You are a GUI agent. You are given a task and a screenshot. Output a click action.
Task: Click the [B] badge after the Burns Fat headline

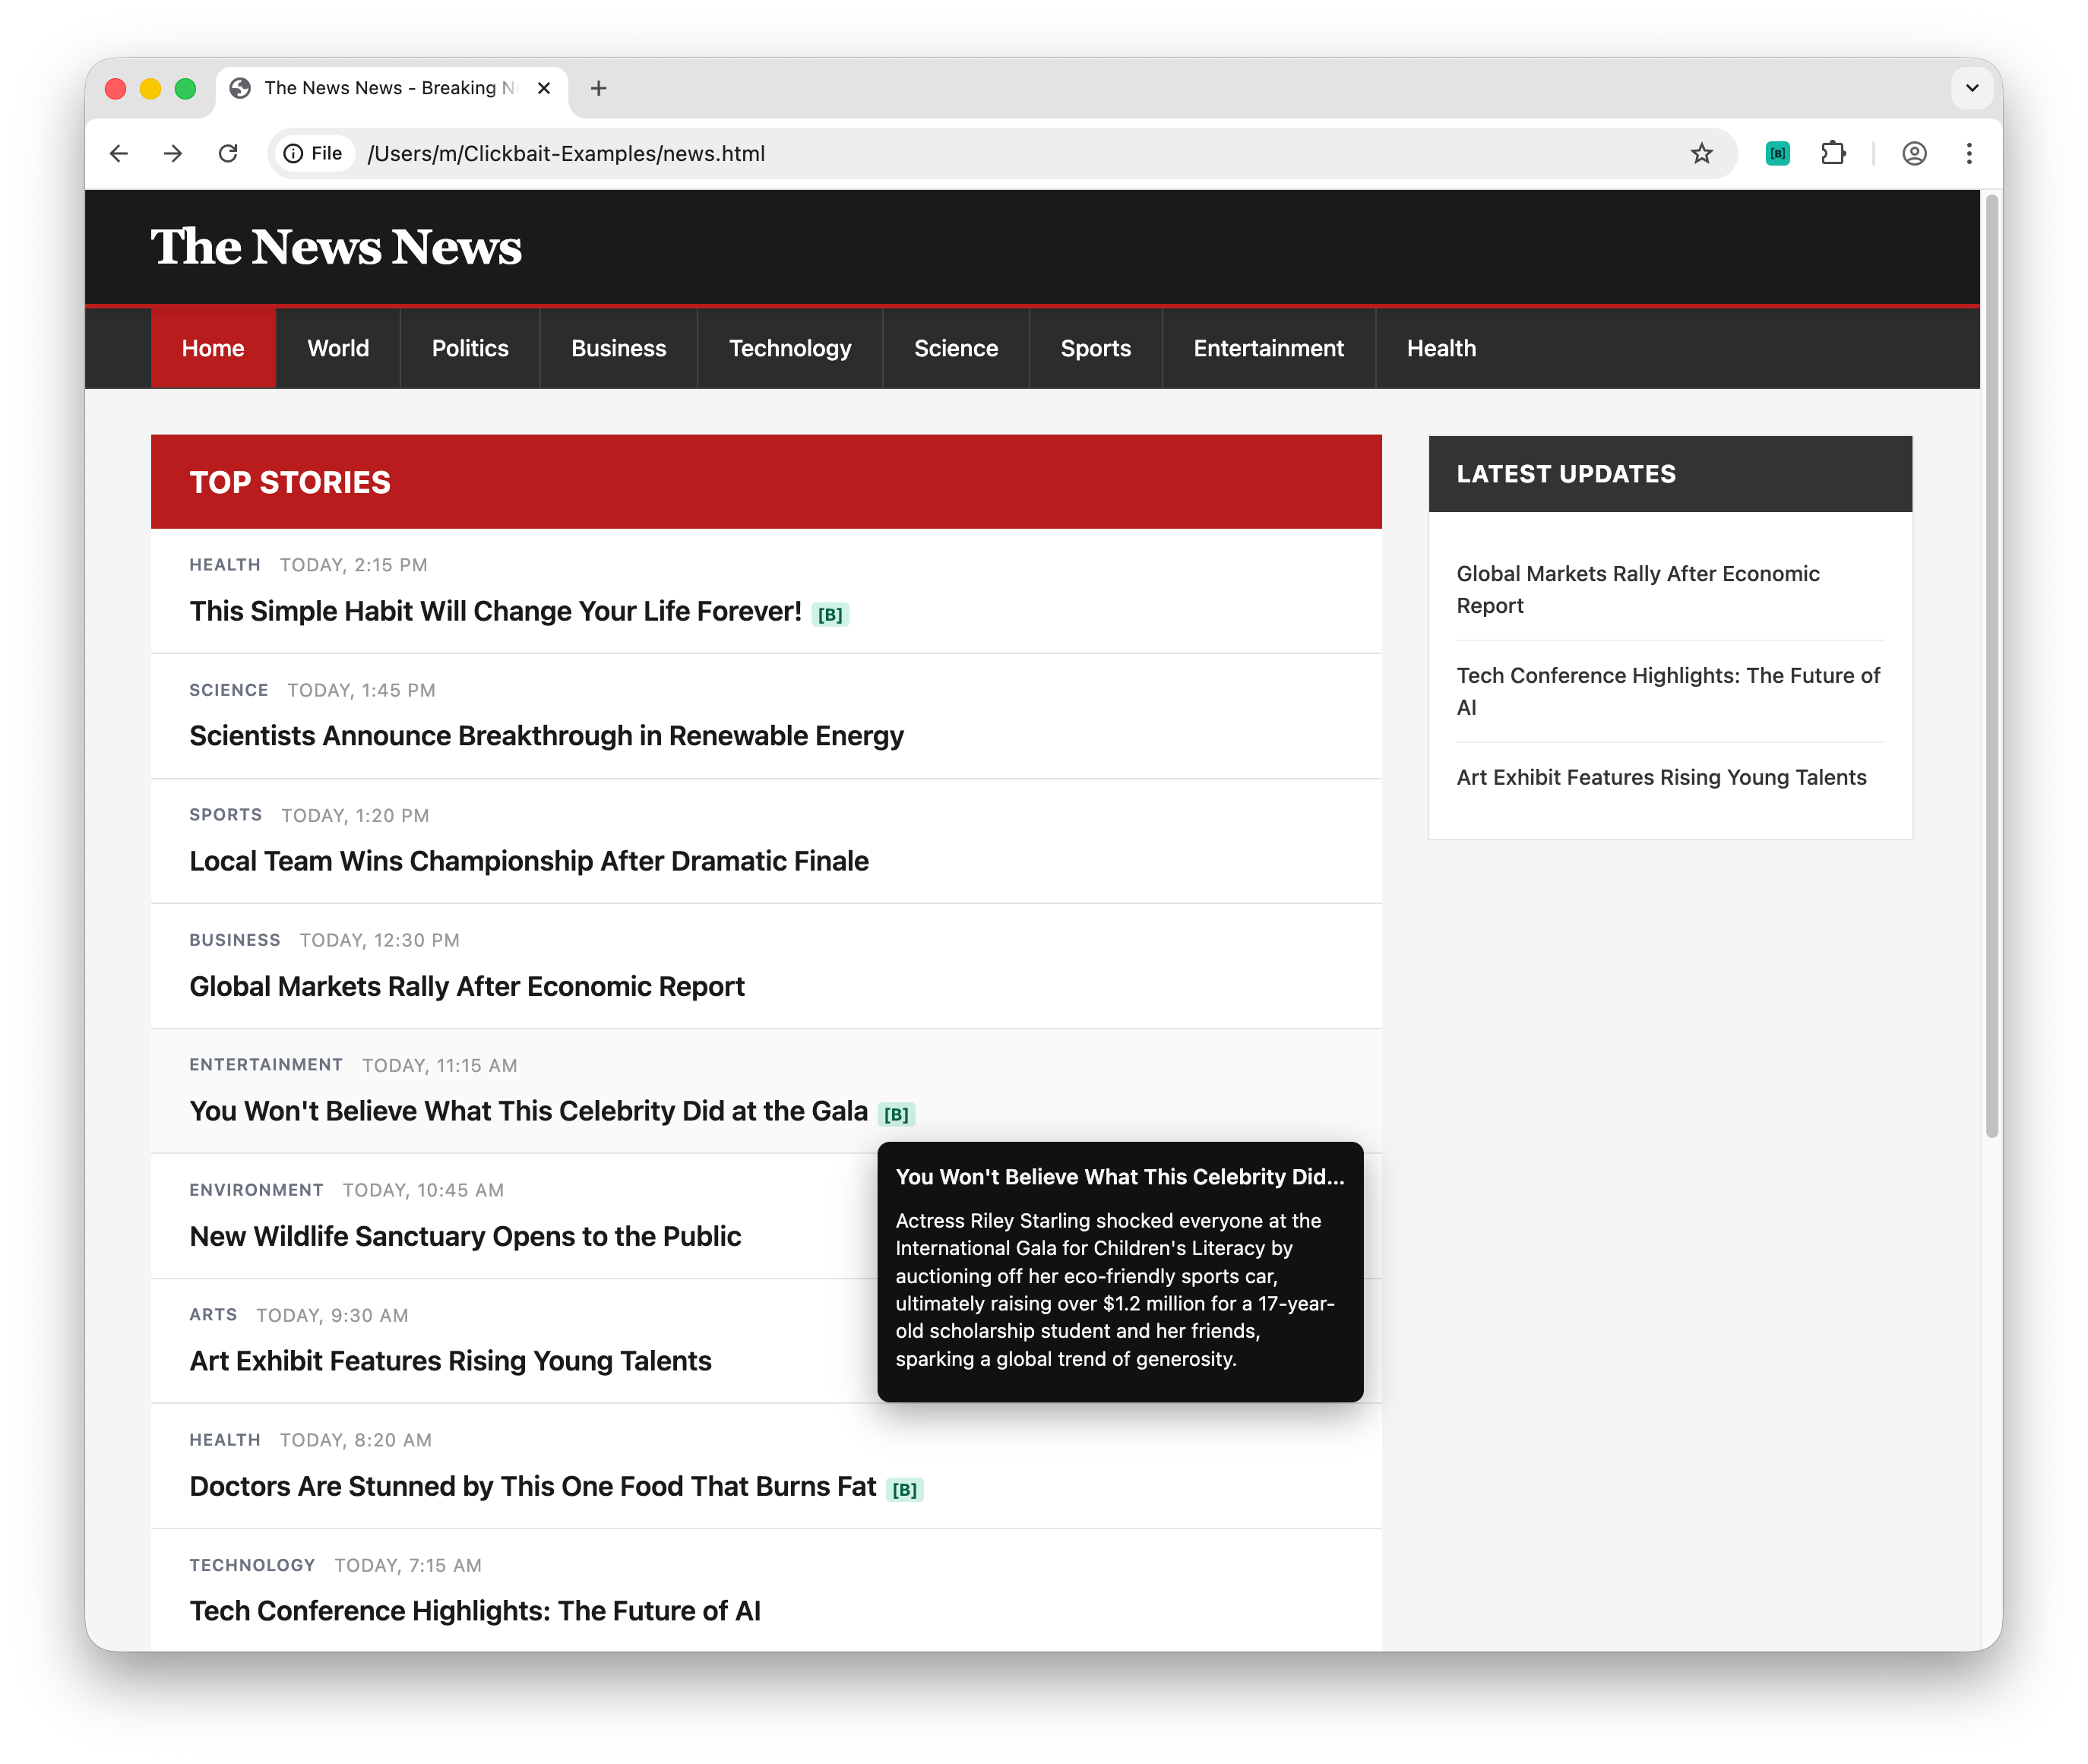click(904, 1489)
